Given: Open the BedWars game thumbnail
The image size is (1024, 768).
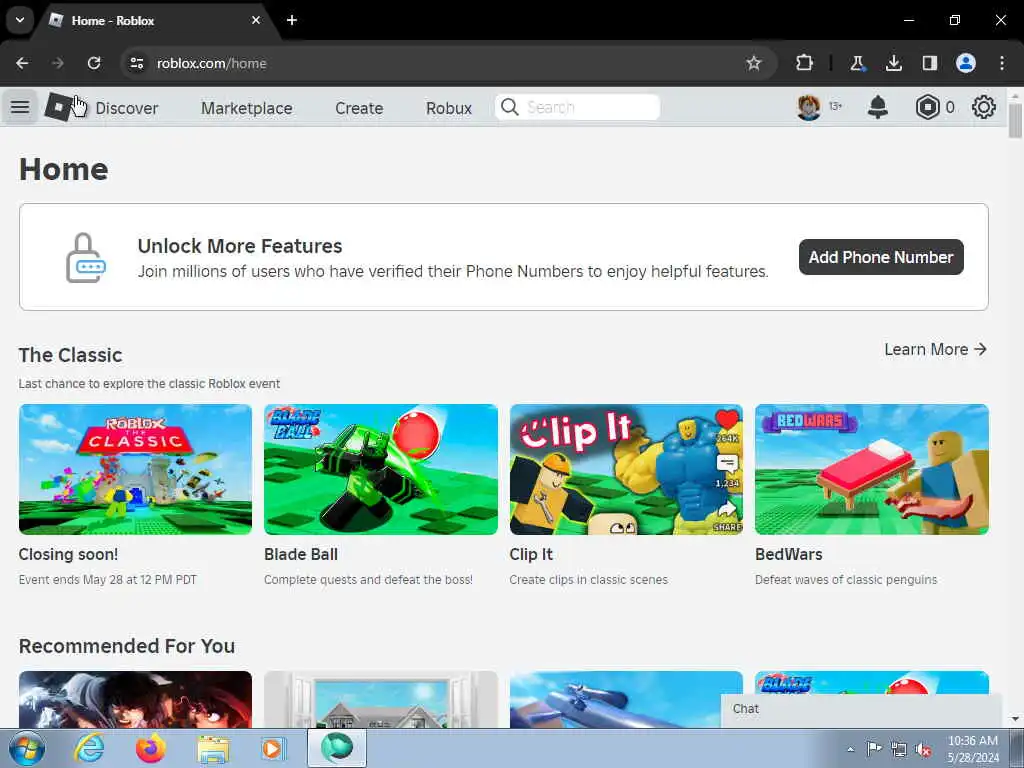Looking at the screenshot, I should (871, 469).
